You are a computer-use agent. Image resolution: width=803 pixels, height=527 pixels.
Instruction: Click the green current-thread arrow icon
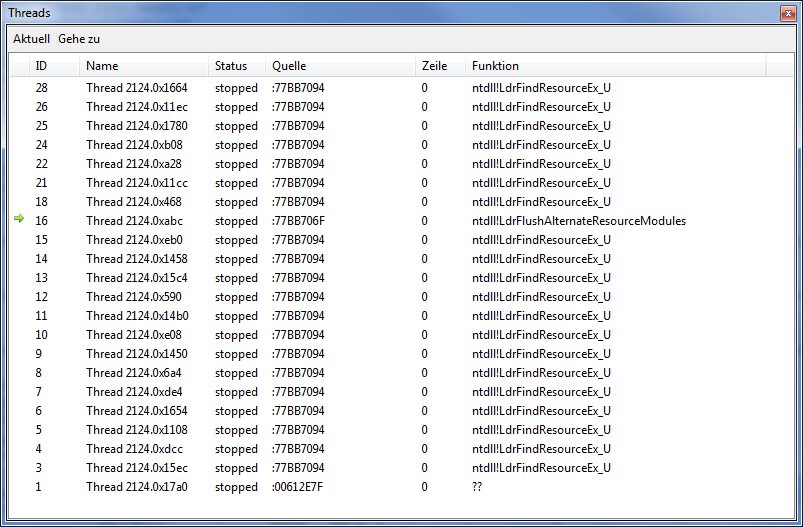pos(18,220)
